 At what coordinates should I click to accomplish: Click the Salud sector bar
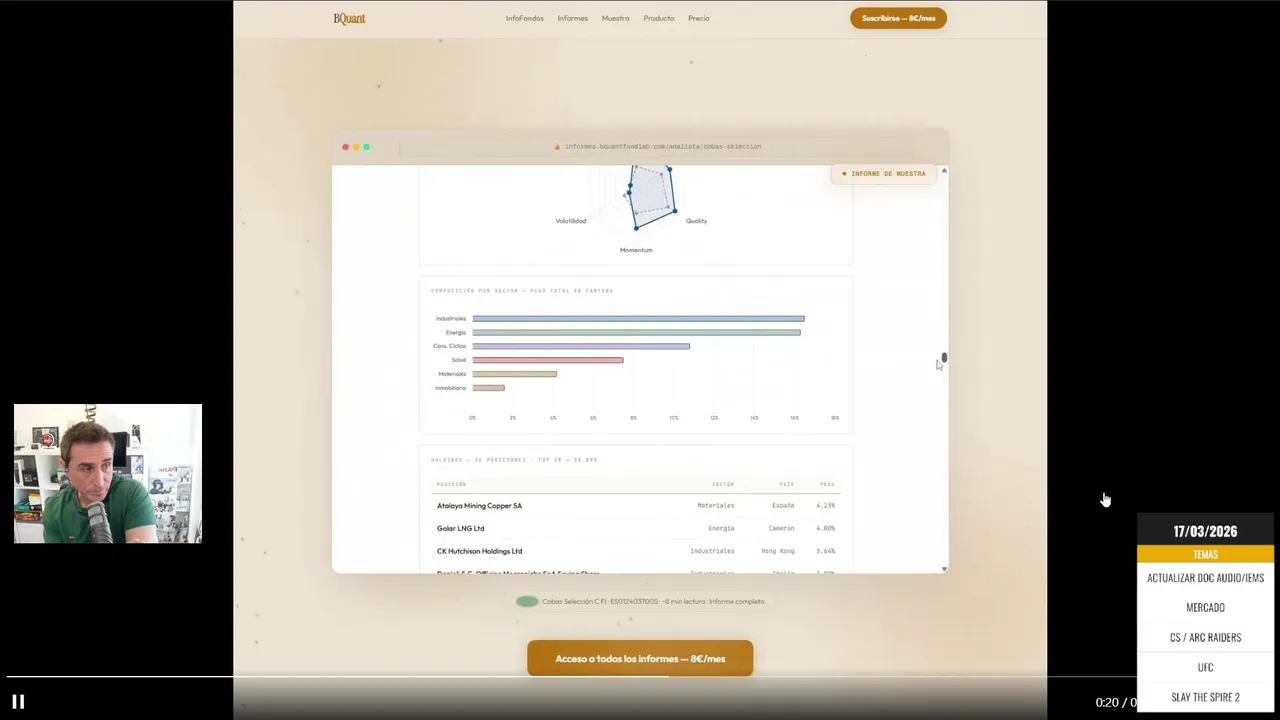548,360
